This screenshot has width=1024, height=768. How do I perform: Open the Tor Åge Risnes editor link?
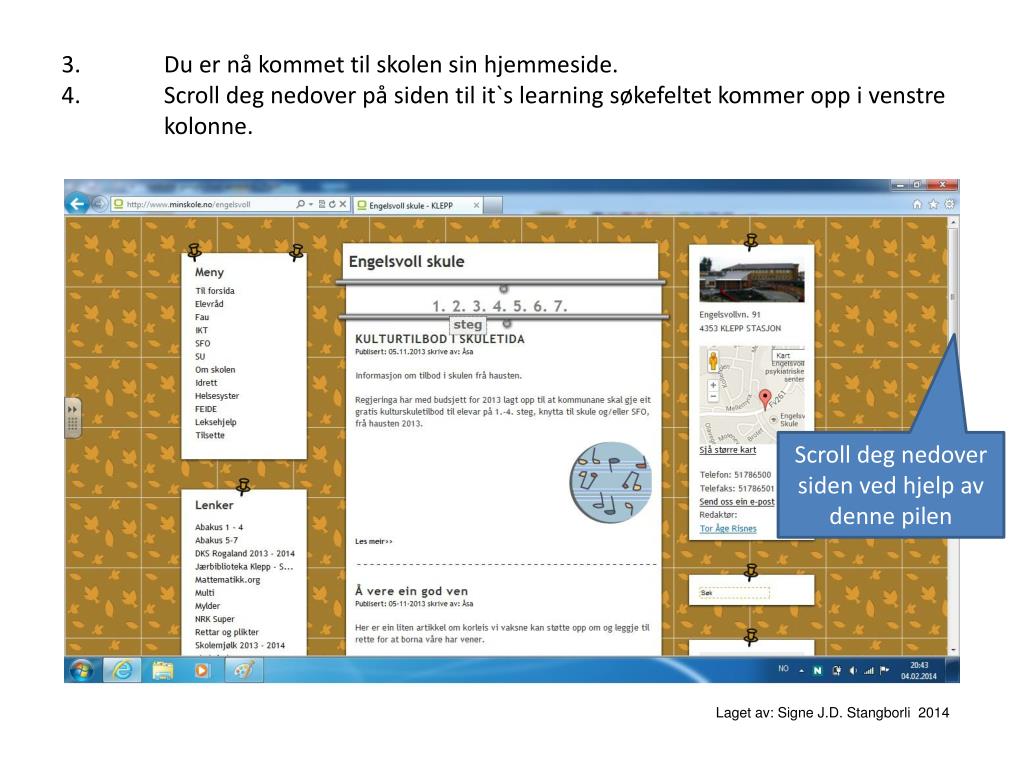click(728, 528)
